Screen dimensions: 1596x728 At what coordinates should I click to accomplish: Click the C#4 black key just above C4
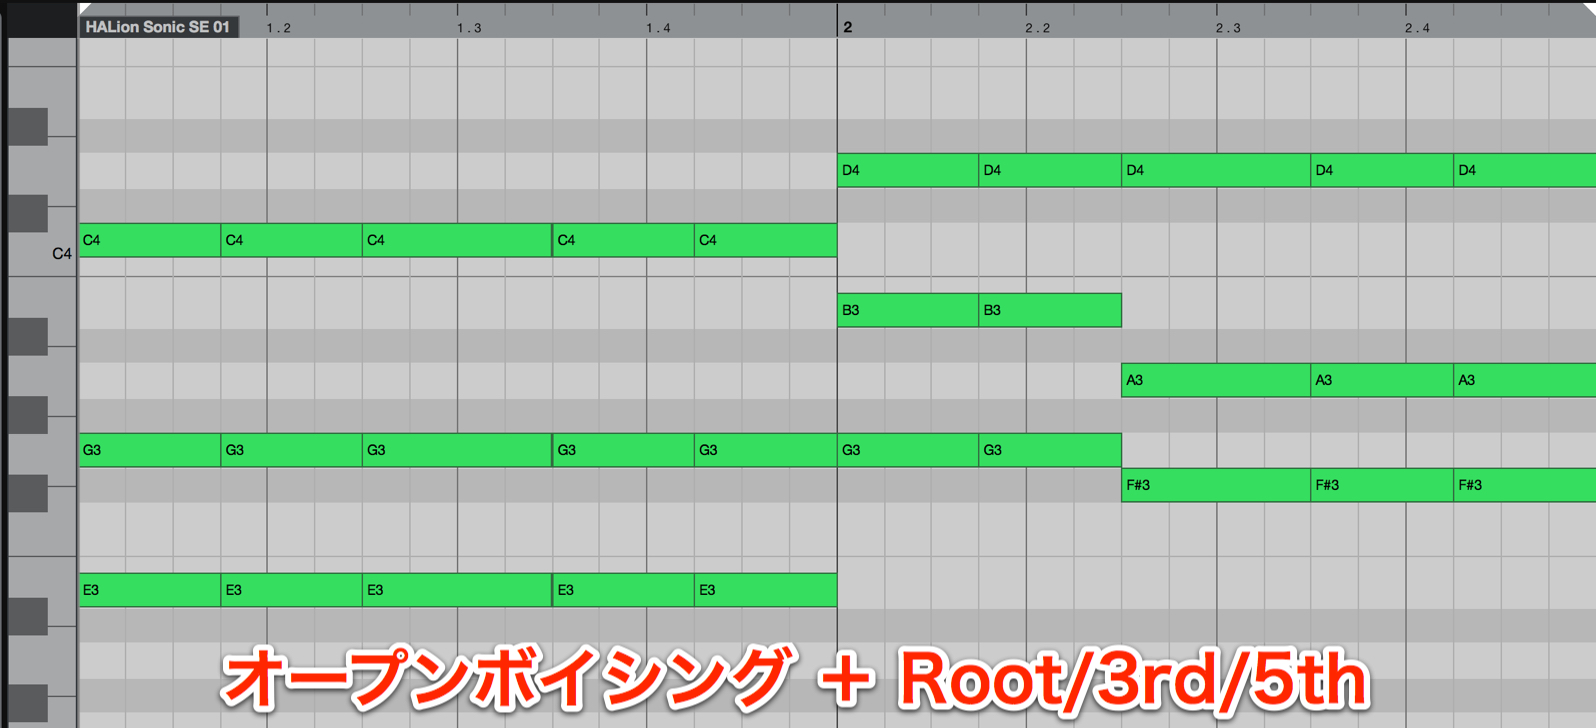tap(28, 213)
